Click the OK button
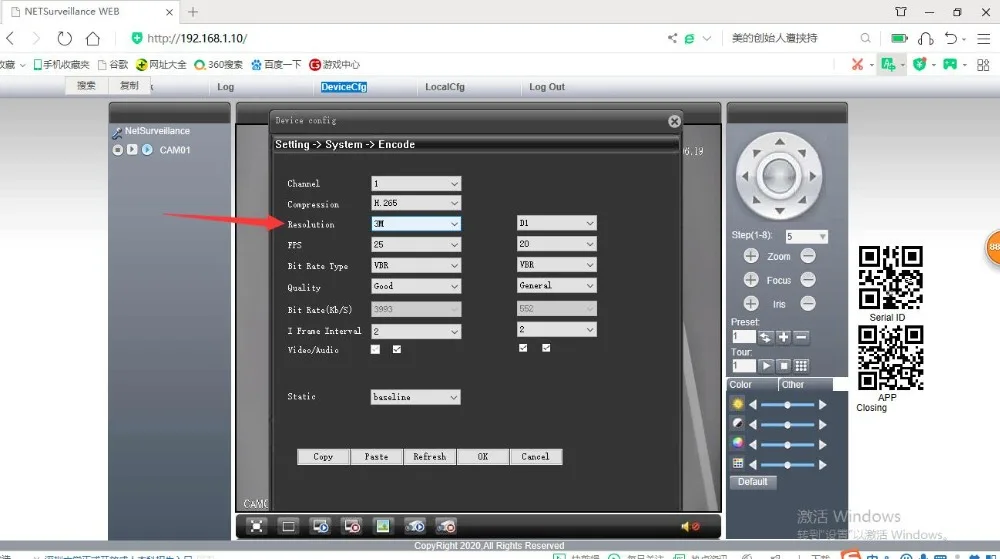Image resolution: width=1000 pixels, height=559 pixels. (x=483, y=457)
